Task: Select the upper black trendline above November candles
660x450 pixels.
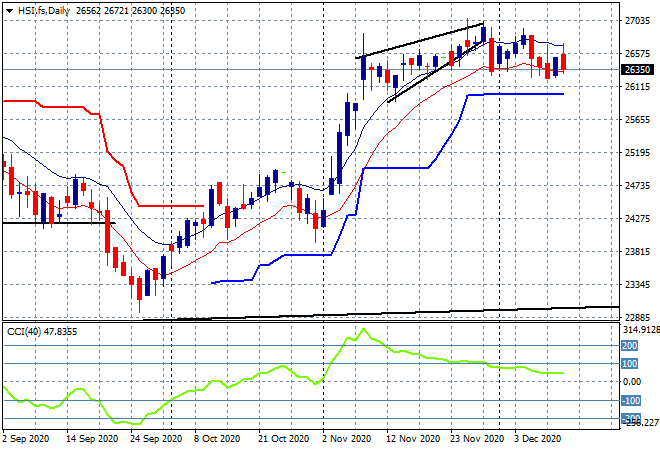Action: [x=419, y=41]
